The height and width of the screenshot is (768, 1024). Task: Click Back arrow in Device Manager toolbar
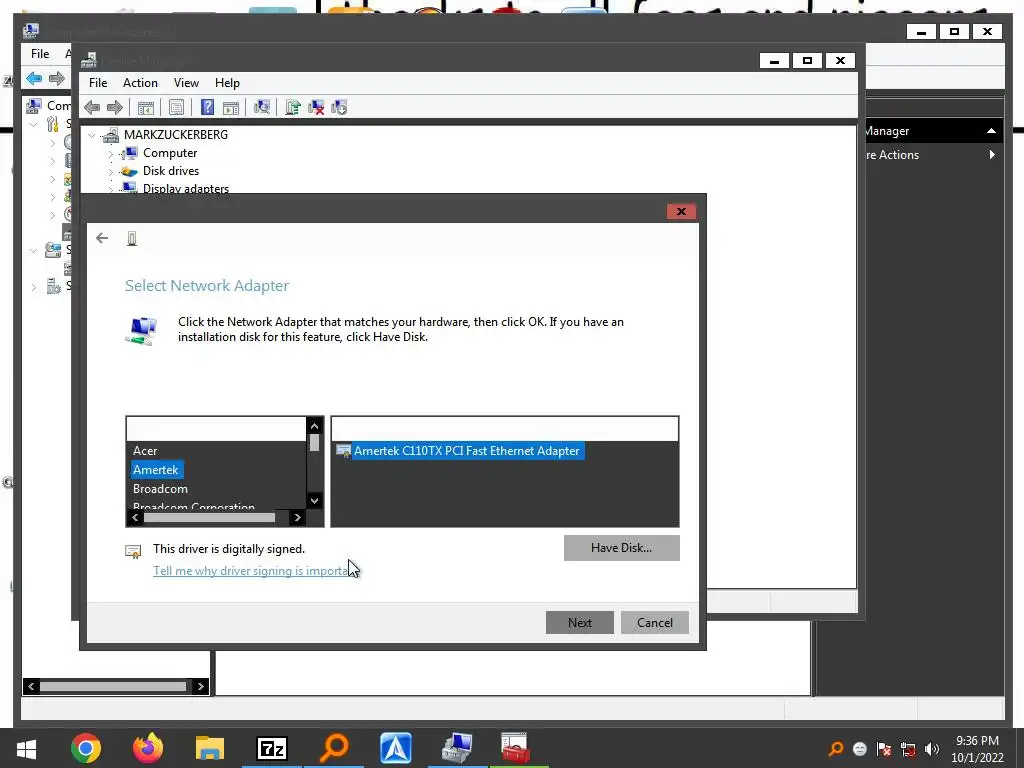(92, 107)
